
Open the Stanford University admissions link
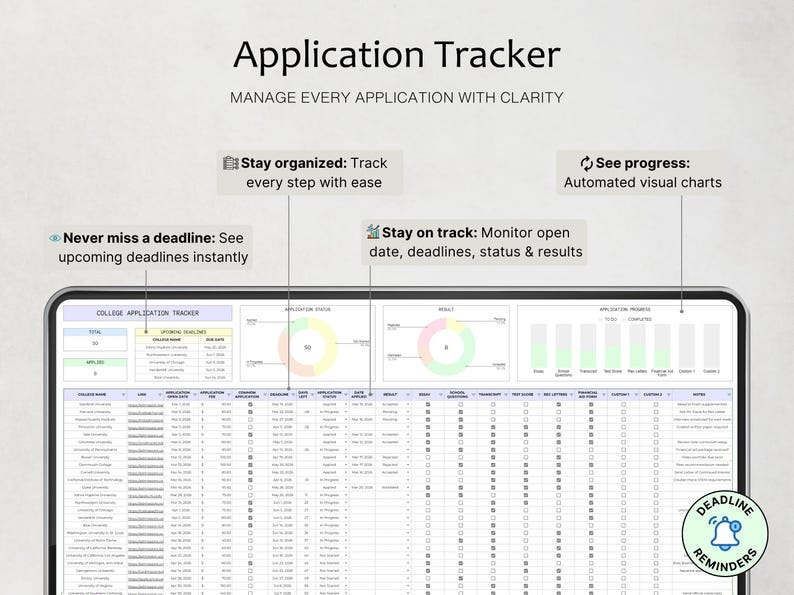click(146, 405)
